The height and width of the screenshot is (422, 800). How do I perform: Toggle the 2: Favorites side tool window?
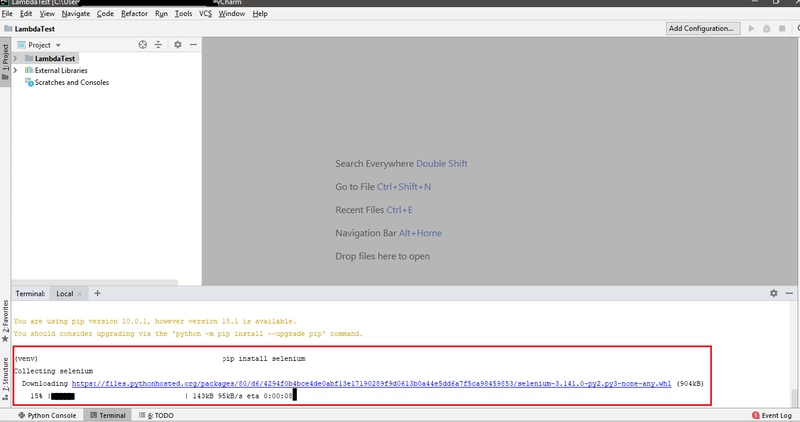(5, 322)
